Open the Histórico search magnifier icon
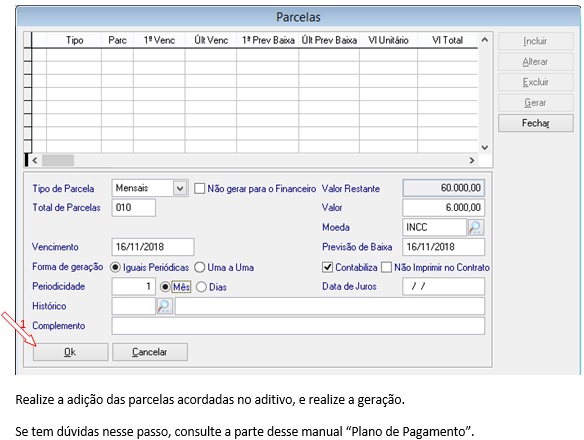Screen dimensions: 584x440 click(164, 306)
